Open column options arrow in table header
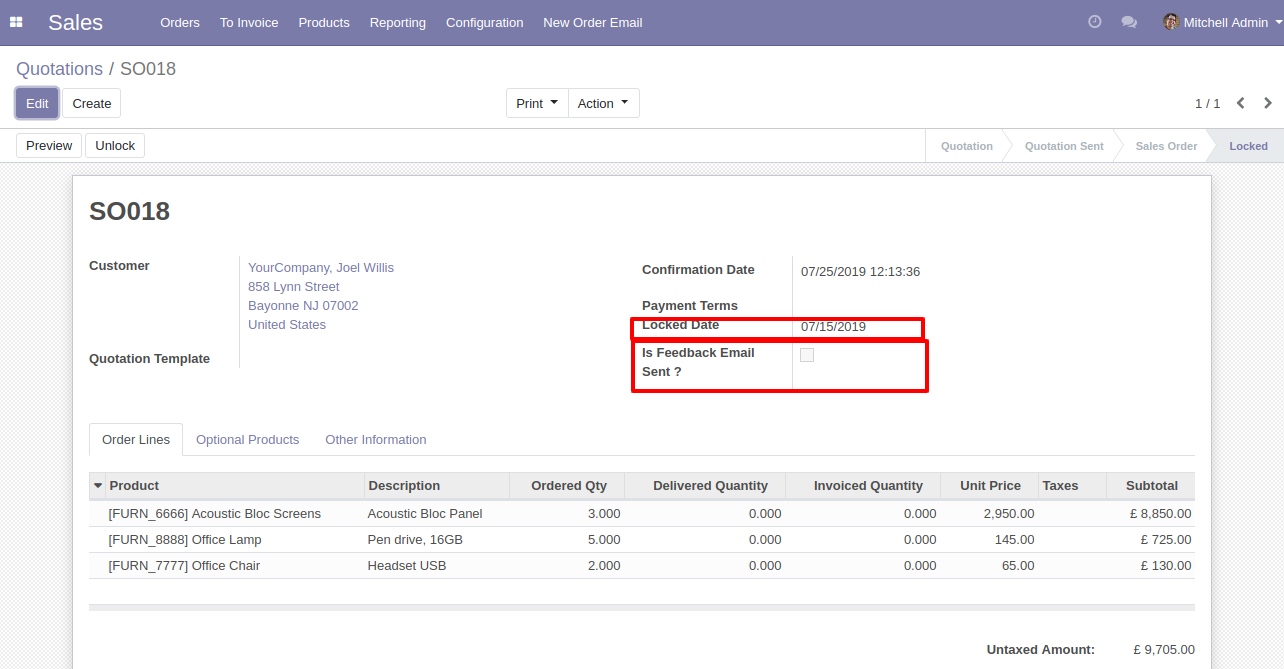Screen dimensions: 1284x669 click(x=98, y=486)
